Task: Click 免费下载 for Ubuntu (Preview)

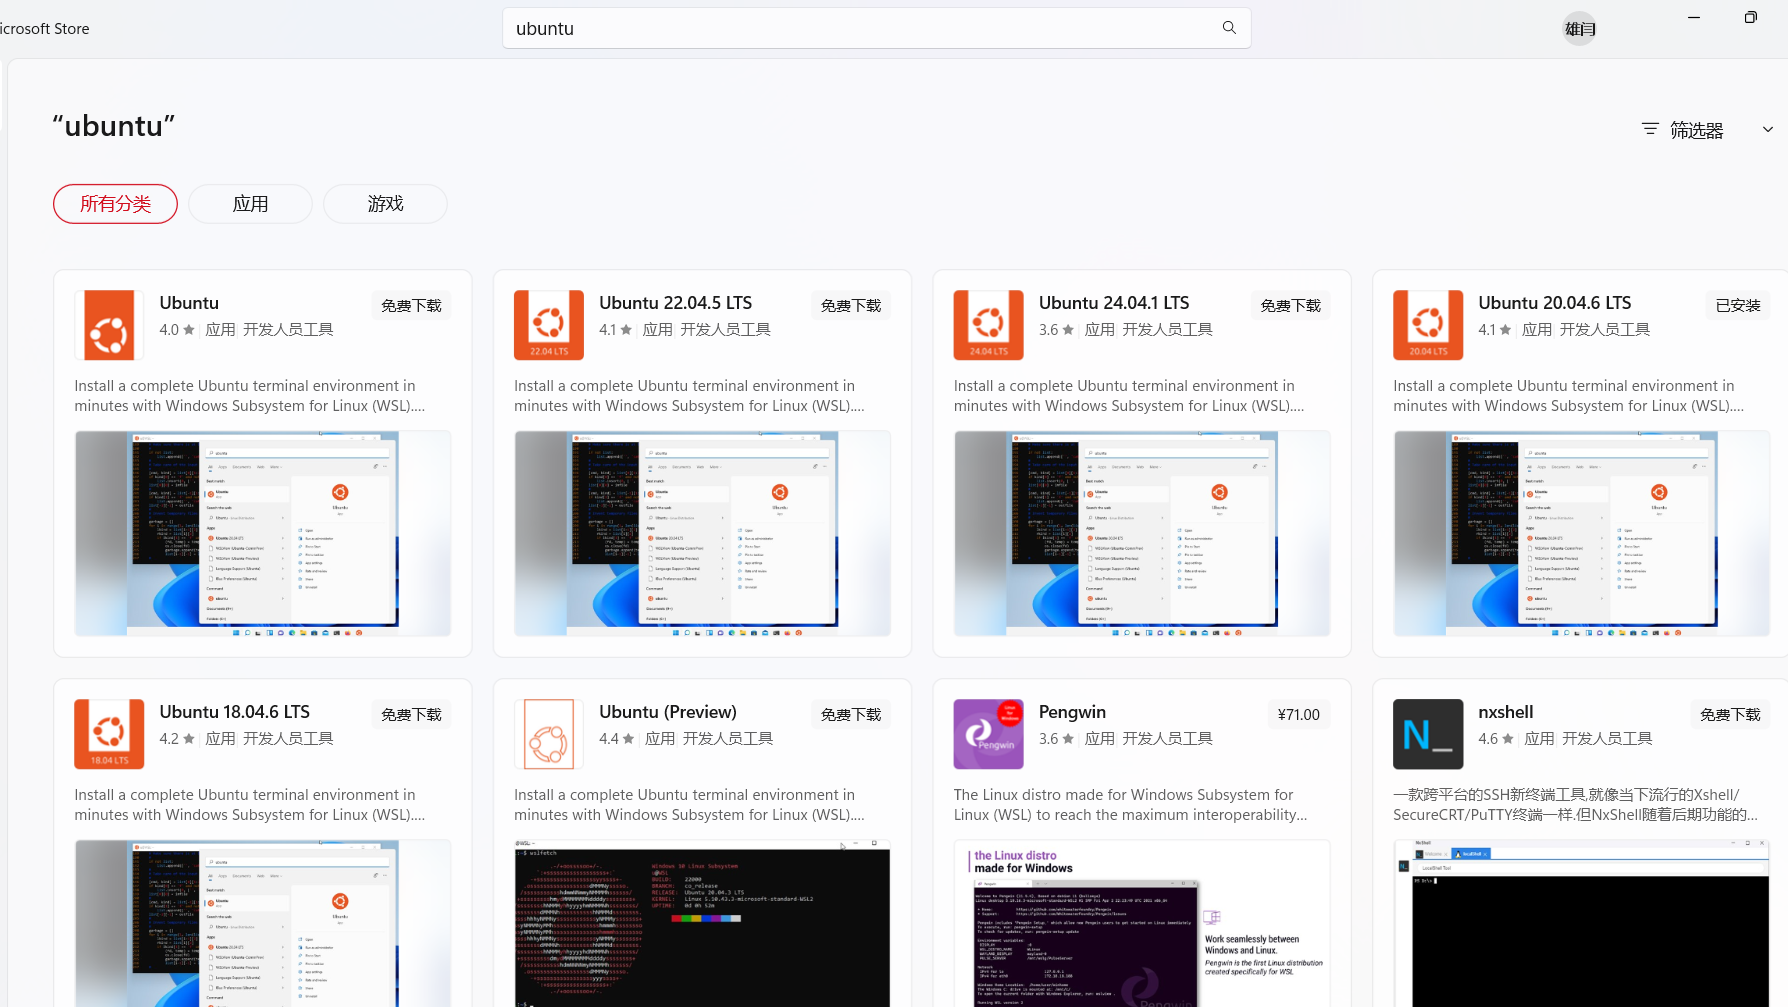Action: coord(851,715)
